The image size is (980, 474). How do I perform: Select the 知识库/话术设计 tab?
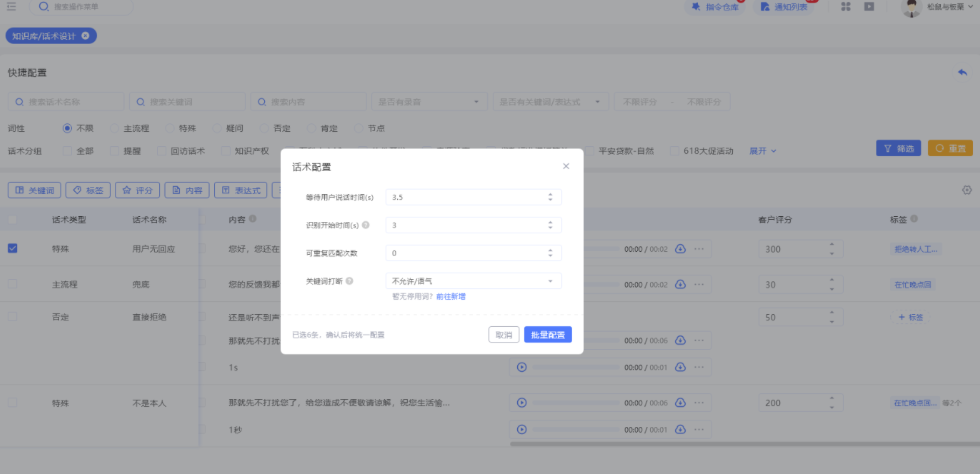pyautogui.click(x=44, y=36)
